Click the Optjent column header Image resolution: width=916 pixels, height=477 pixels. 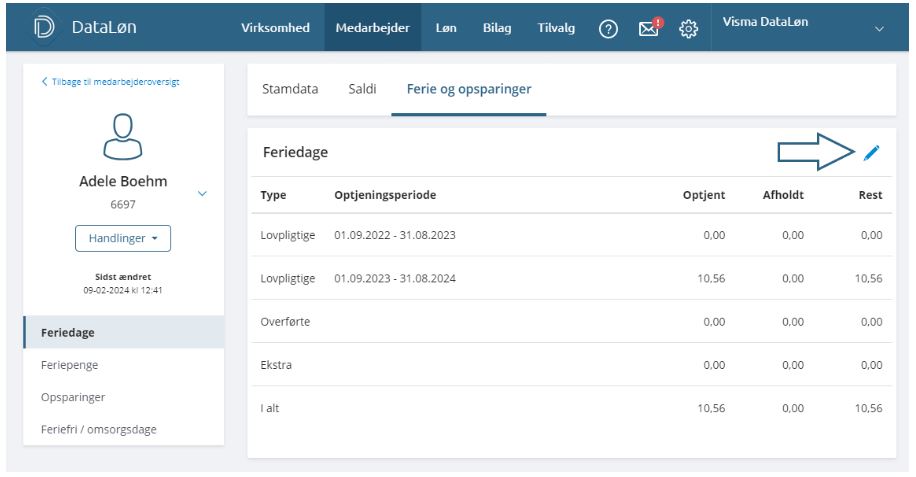click(704, 195)
